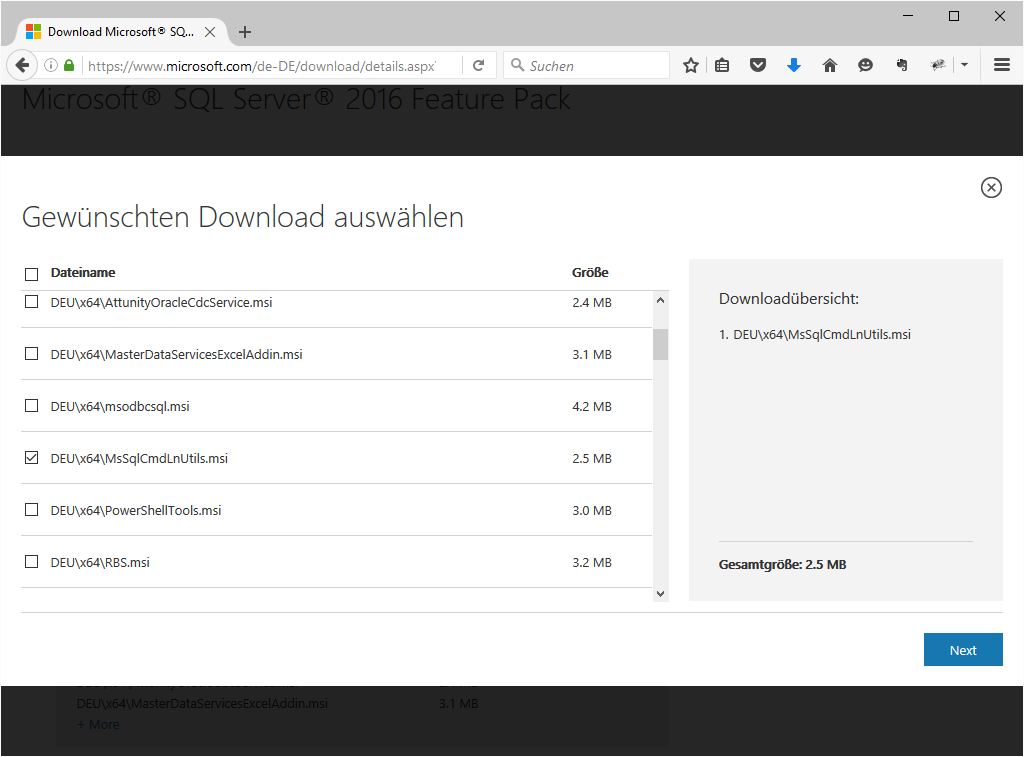Open the Firefox hamburger menu

(1002, 65)
